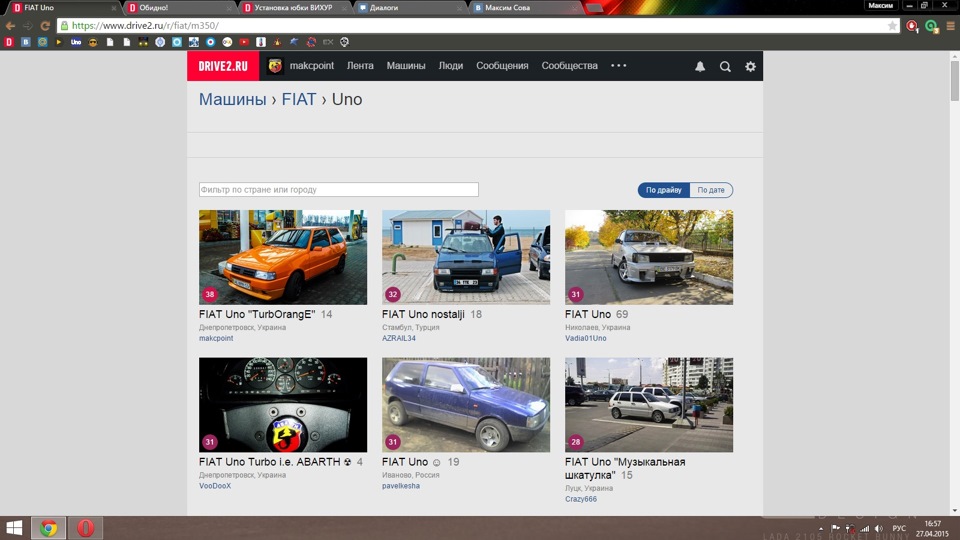Viewport: 960px width, 540px height.
Task: Open owner link 'Vadia01Uno'
Action: pos(585,338)
